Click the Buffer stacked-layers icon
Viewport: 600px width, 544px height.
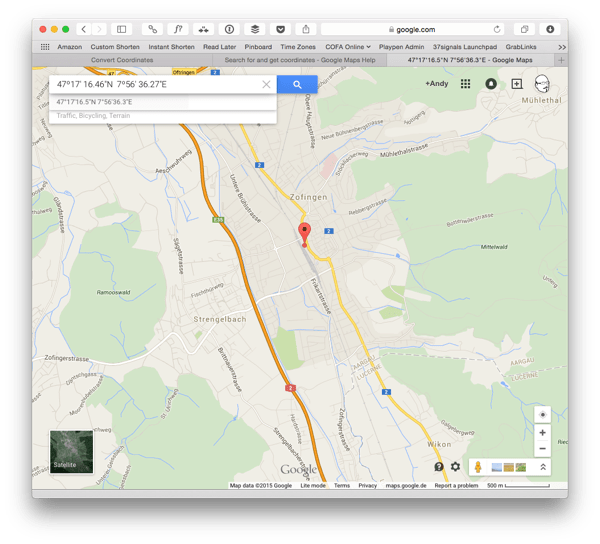255,29
